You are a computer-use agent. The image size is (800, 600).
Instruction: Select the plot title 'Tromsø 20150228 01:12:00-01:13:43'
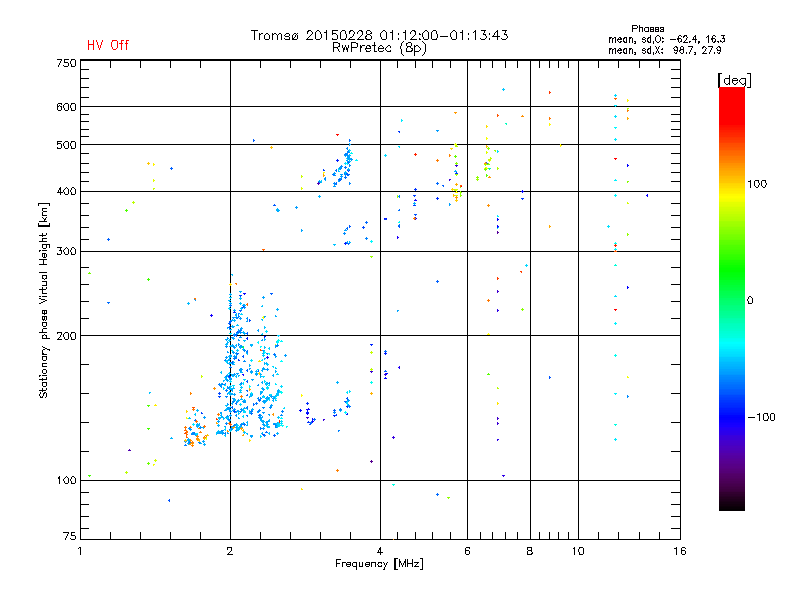[379, 35]
